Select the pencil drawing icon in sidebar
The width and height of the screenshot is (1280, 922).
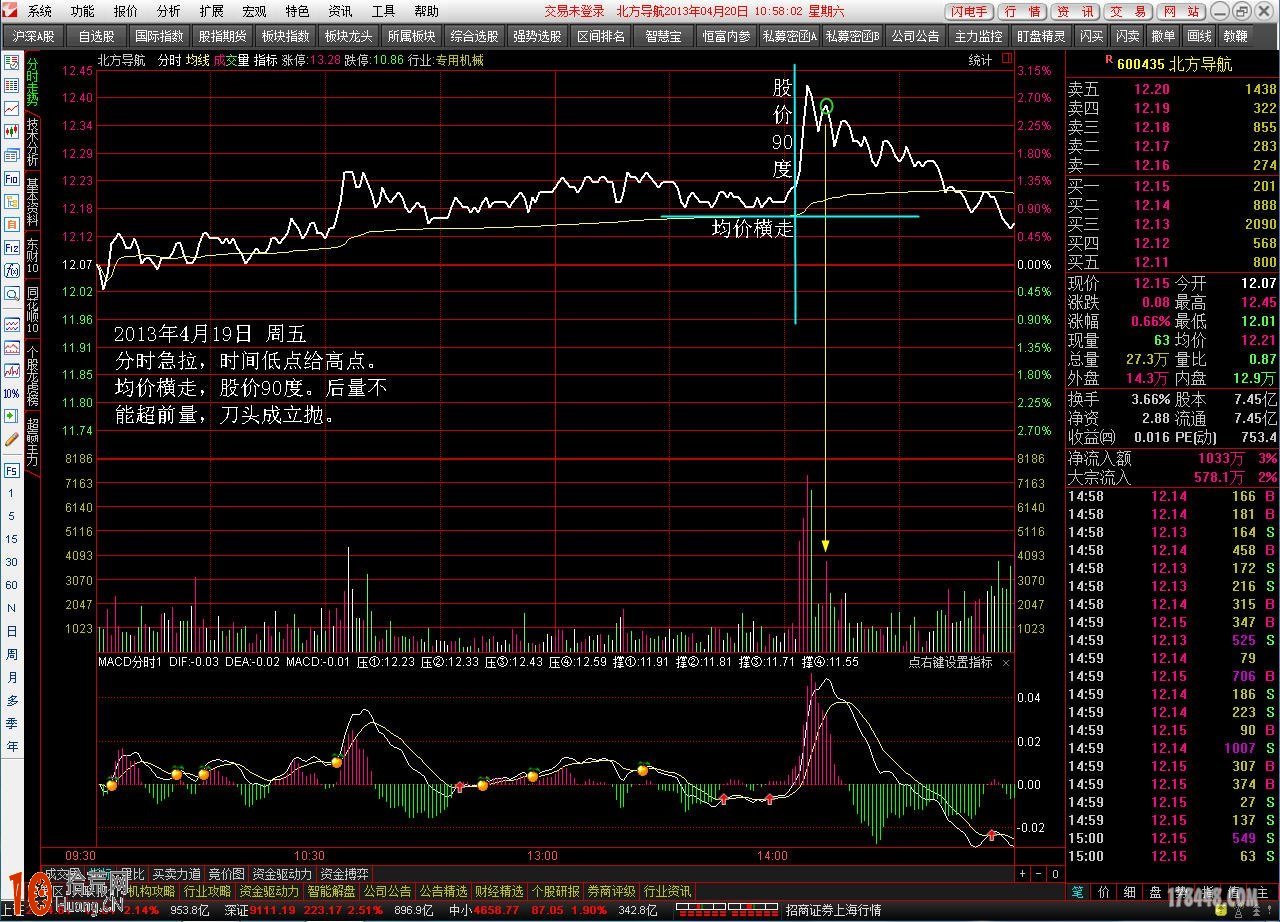12,439
